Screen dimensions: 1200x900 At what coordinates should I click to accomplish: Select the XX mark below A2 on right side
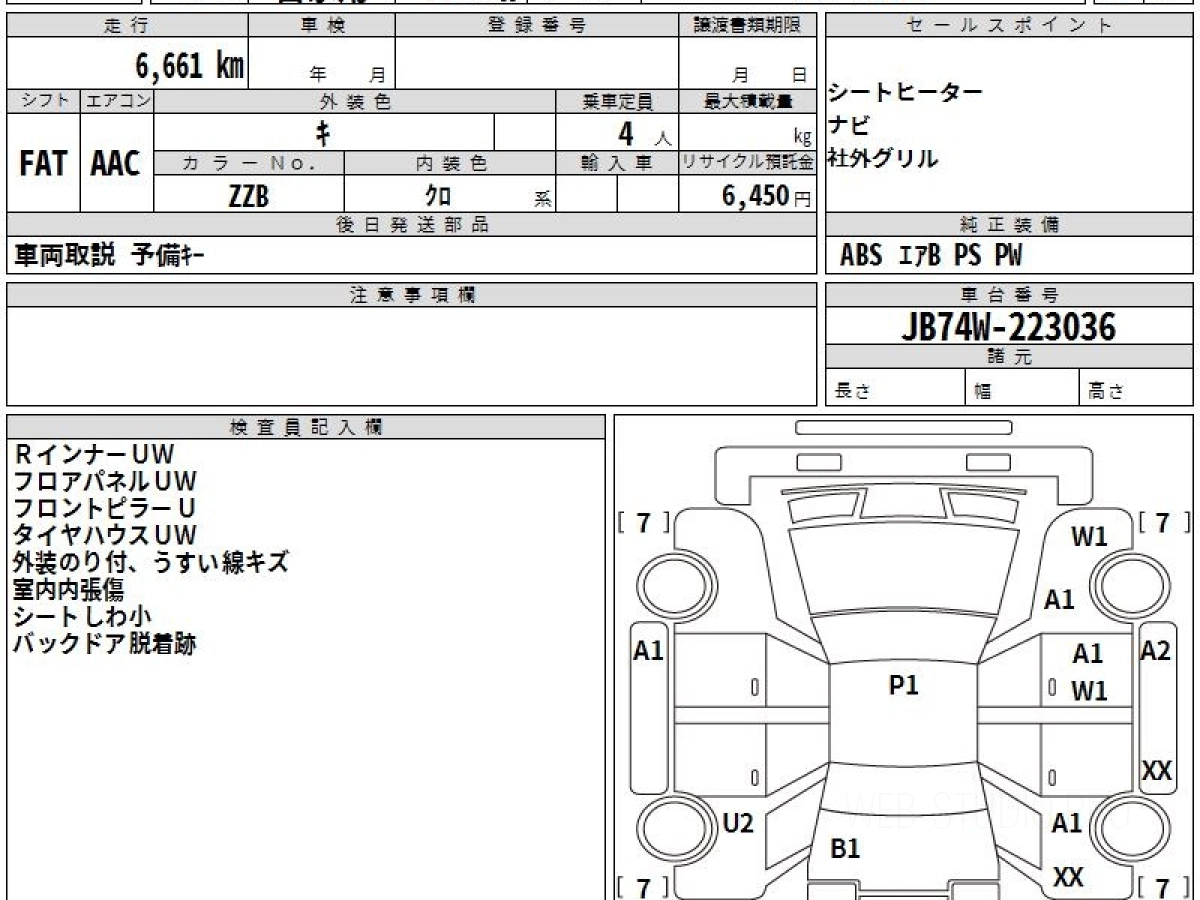point(1156,771)
